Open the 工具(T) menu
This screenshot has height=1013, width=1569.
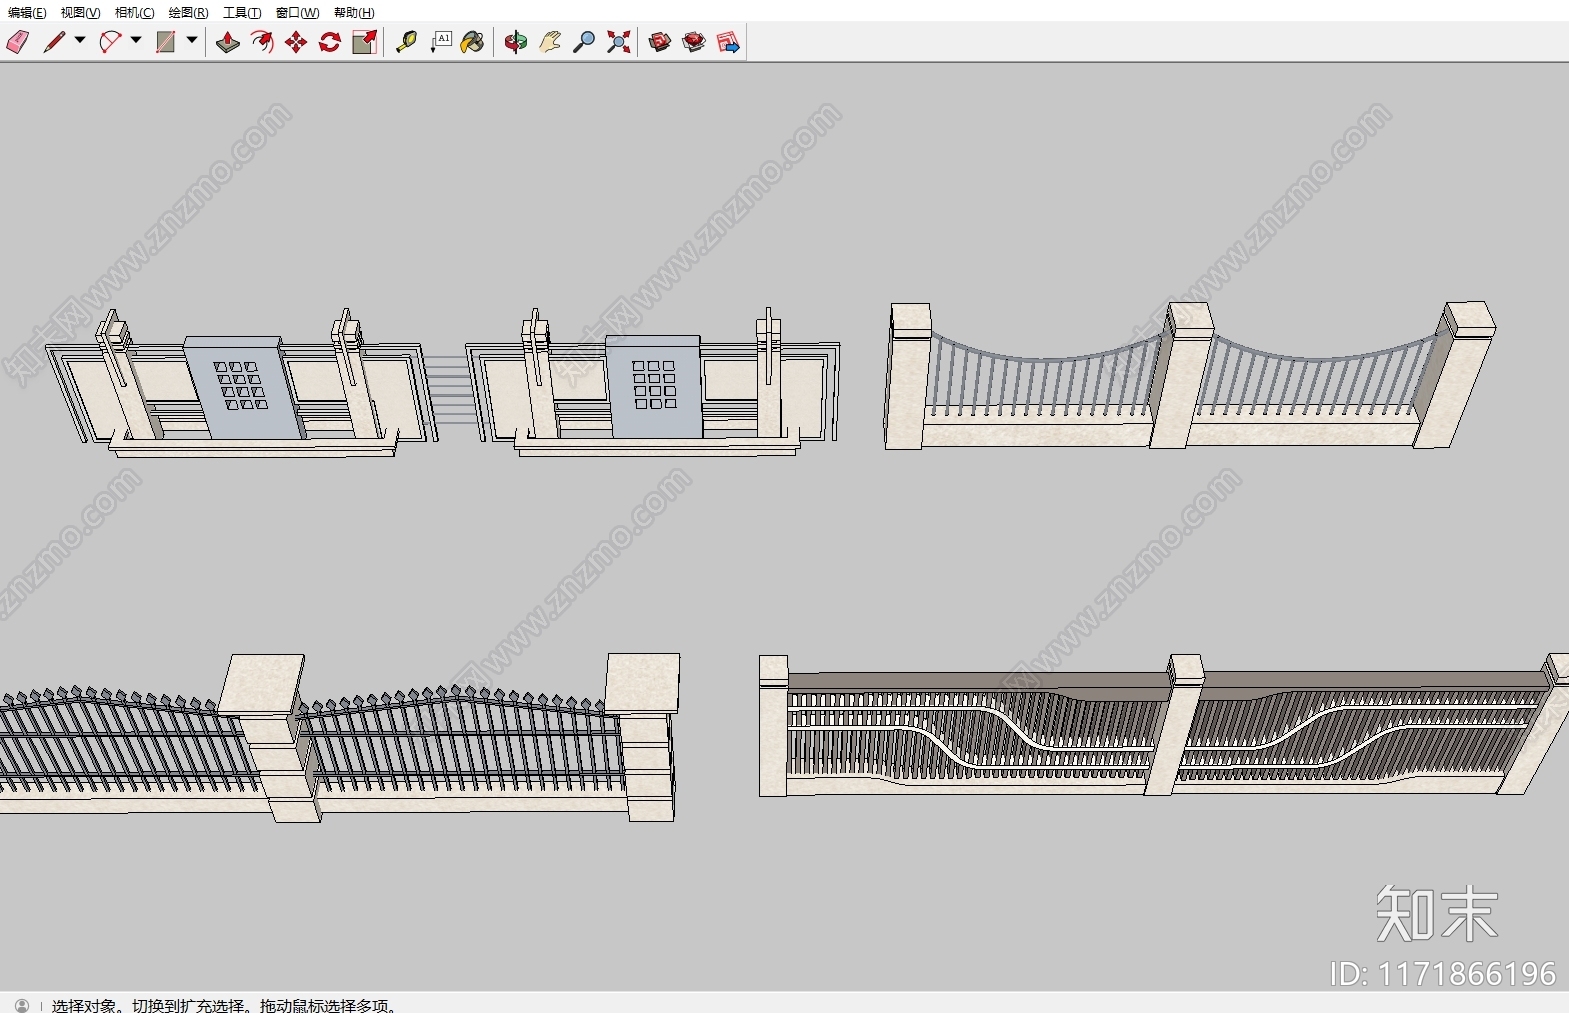[242, 13]
